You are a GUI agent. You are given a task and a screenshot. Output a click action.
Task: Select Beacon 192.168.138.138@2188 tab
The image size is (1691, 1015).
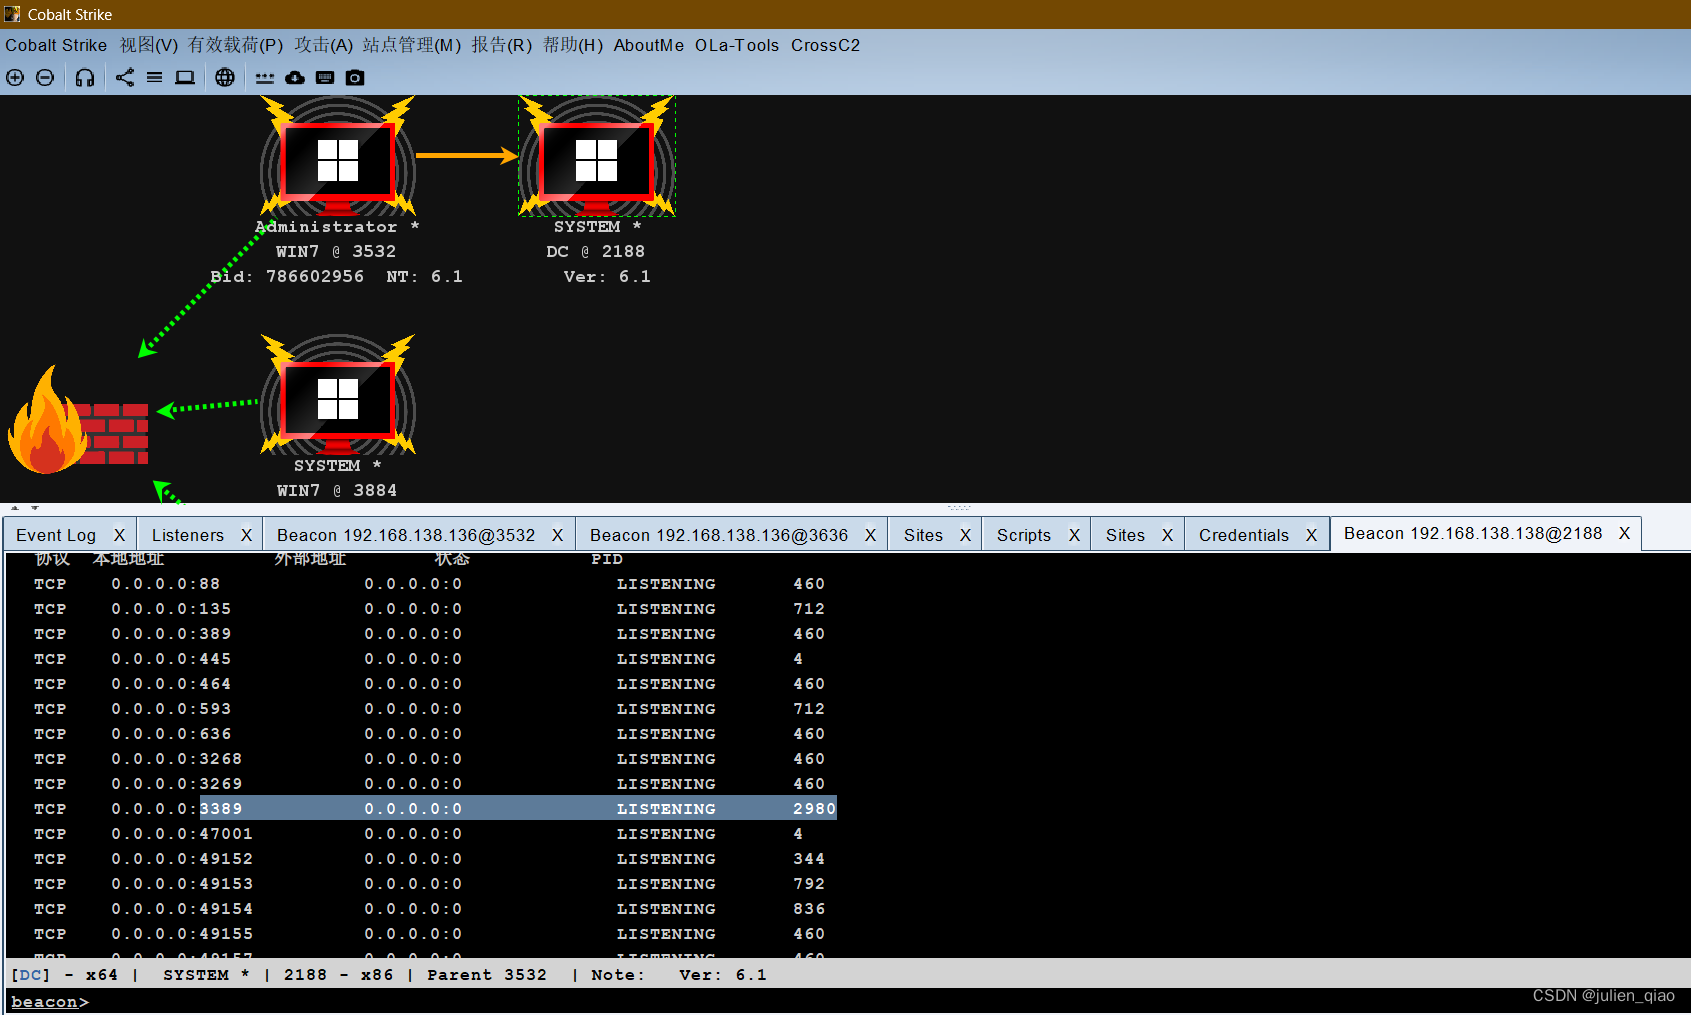click(x=1473, y=533)
